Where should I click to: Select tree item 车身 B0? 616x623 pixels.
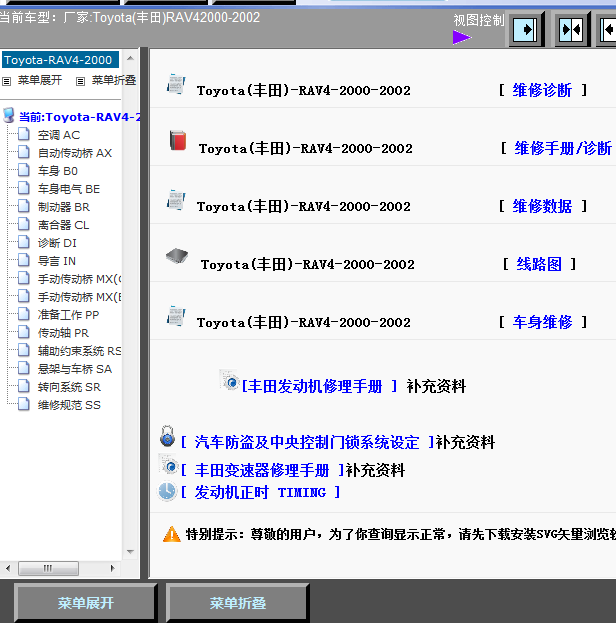tap(58, 171)
